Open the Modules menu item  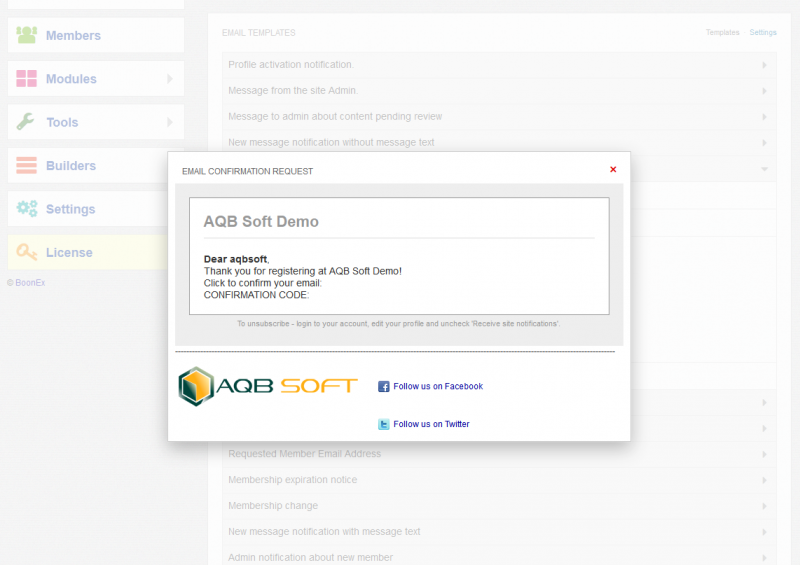96,79
